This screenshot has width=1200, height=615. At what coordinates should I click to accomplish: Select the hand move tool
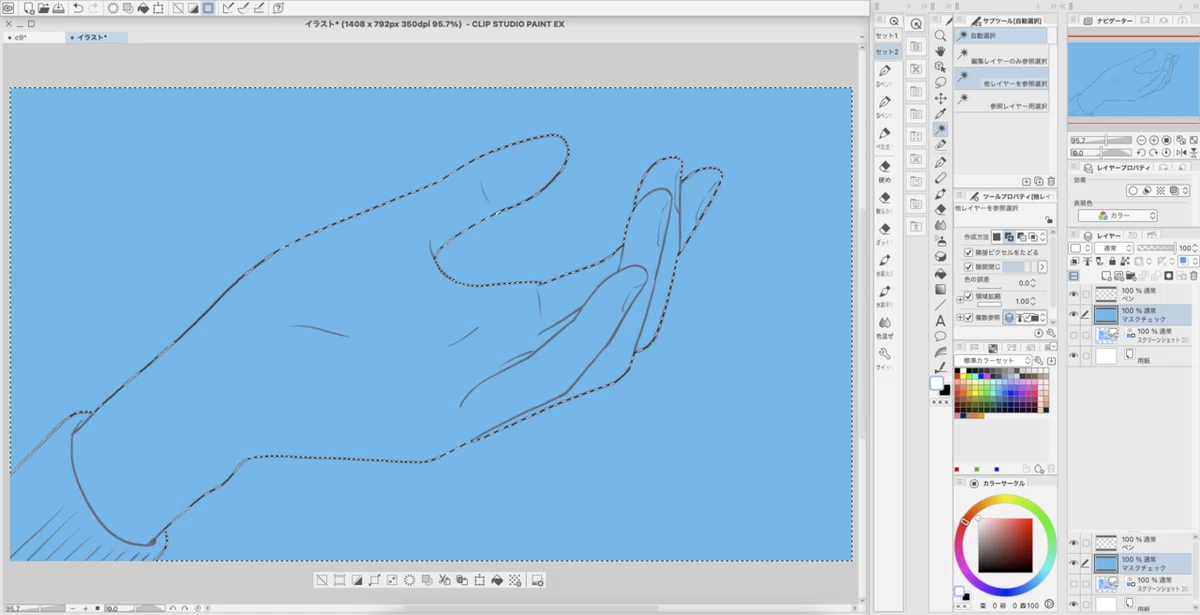coord(940,51)
